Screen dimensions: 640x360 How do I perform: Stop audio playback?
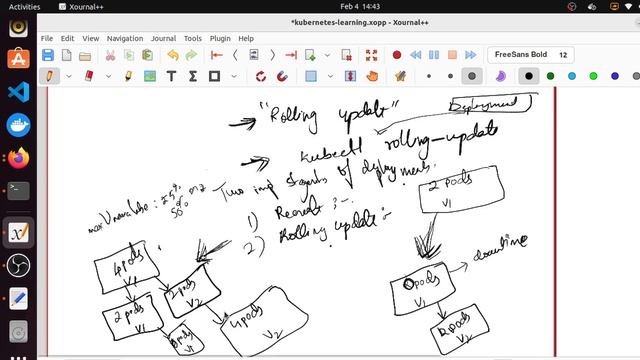click(x=452, y=55)
